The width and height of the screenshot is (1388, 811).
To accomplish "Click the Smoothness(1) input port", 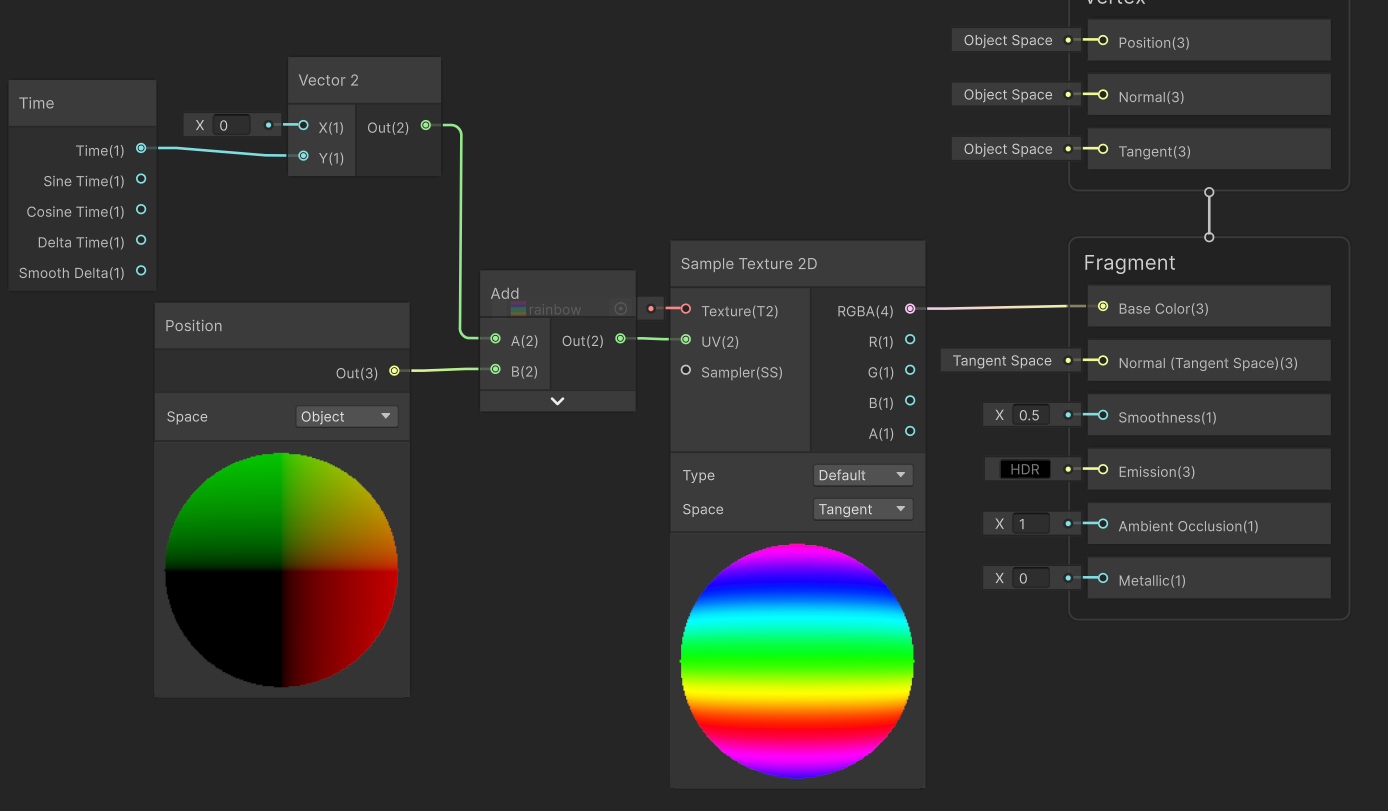I will pos(1103,415).
